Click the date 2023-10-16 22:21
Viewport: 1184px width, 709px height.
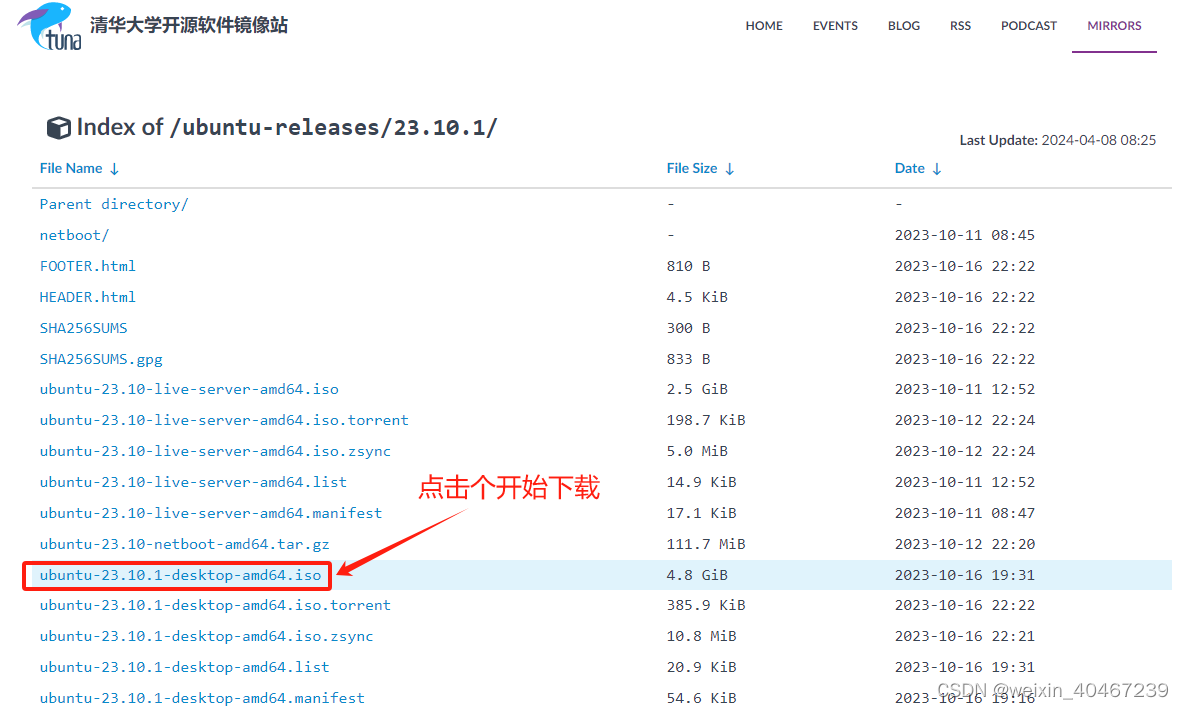click(965, 636)
